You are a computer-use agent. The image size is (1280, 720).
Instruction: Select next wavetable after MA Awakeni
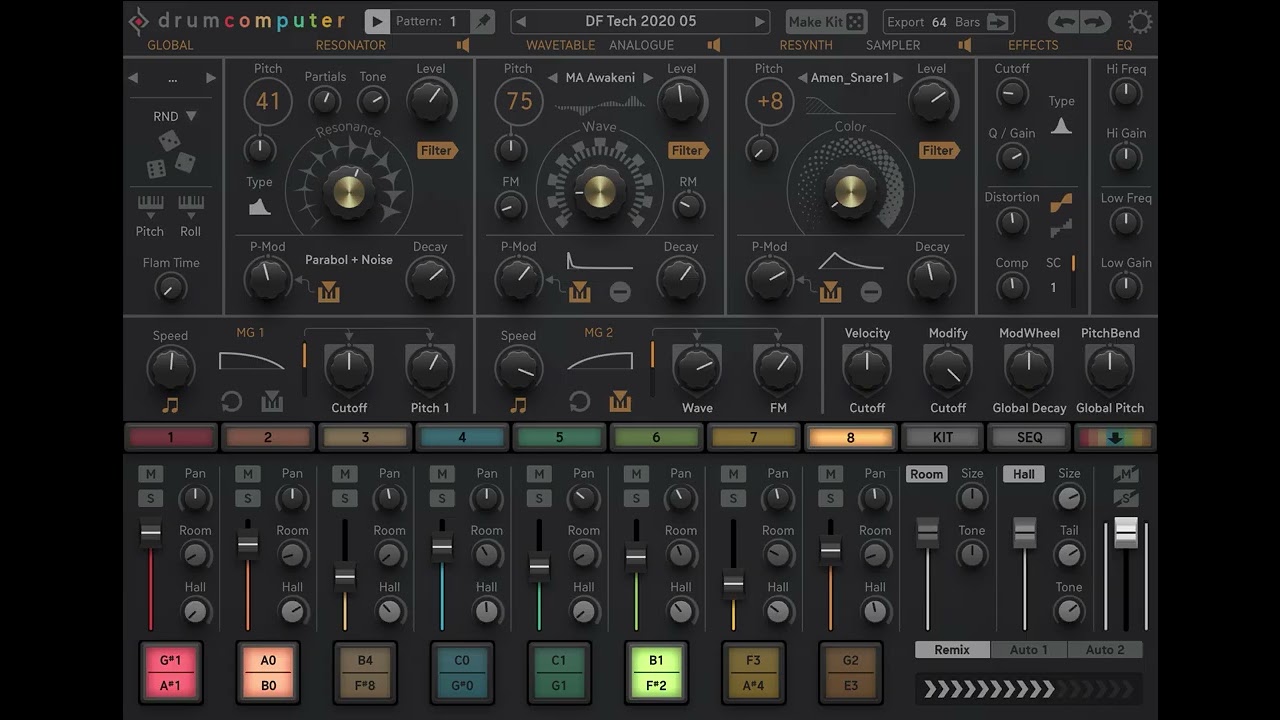coord(648,78)
